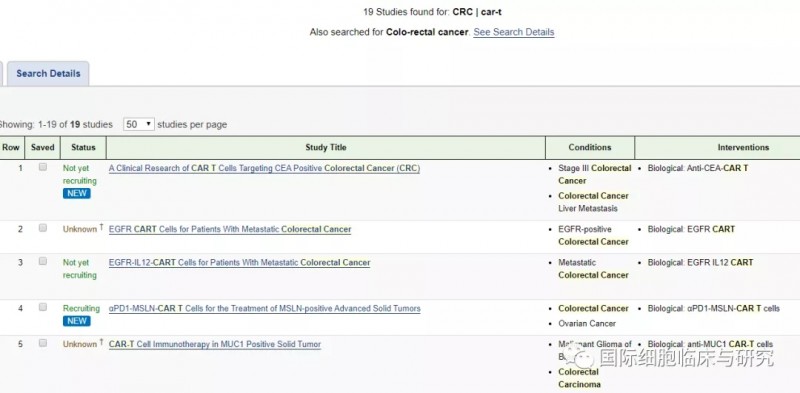800x393 pixels.
Task: Click the NEW badge in row 1
Action: (x=77, y=193)
